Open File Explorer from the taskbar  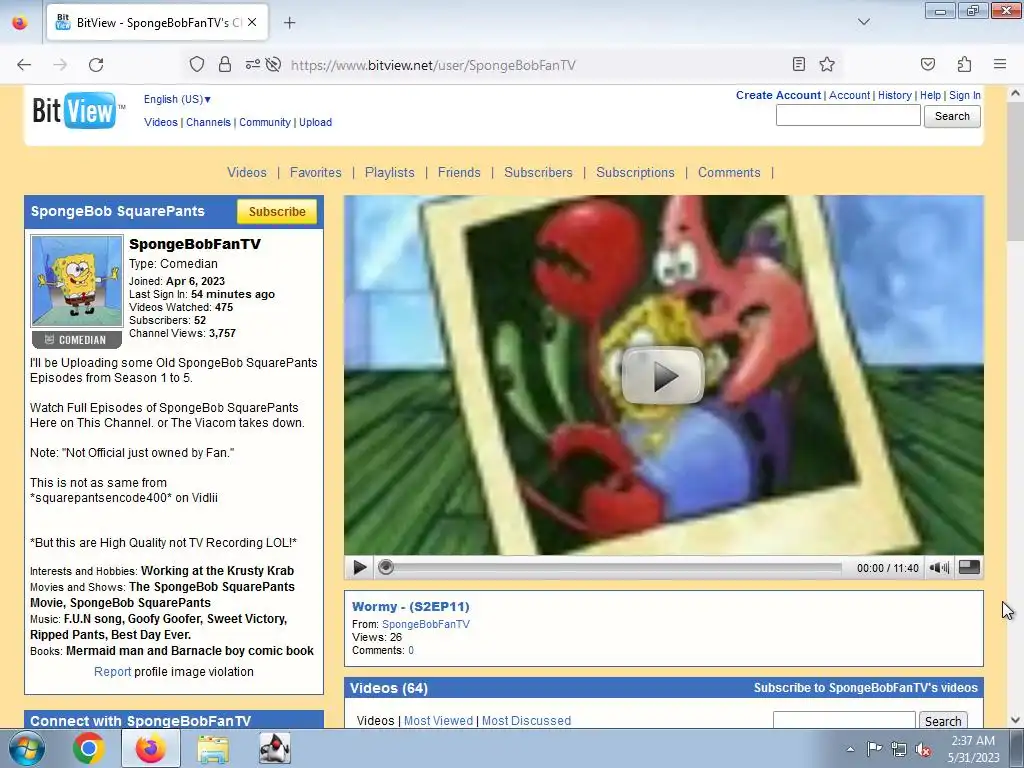pyautogui.click(x=213, y=748)
